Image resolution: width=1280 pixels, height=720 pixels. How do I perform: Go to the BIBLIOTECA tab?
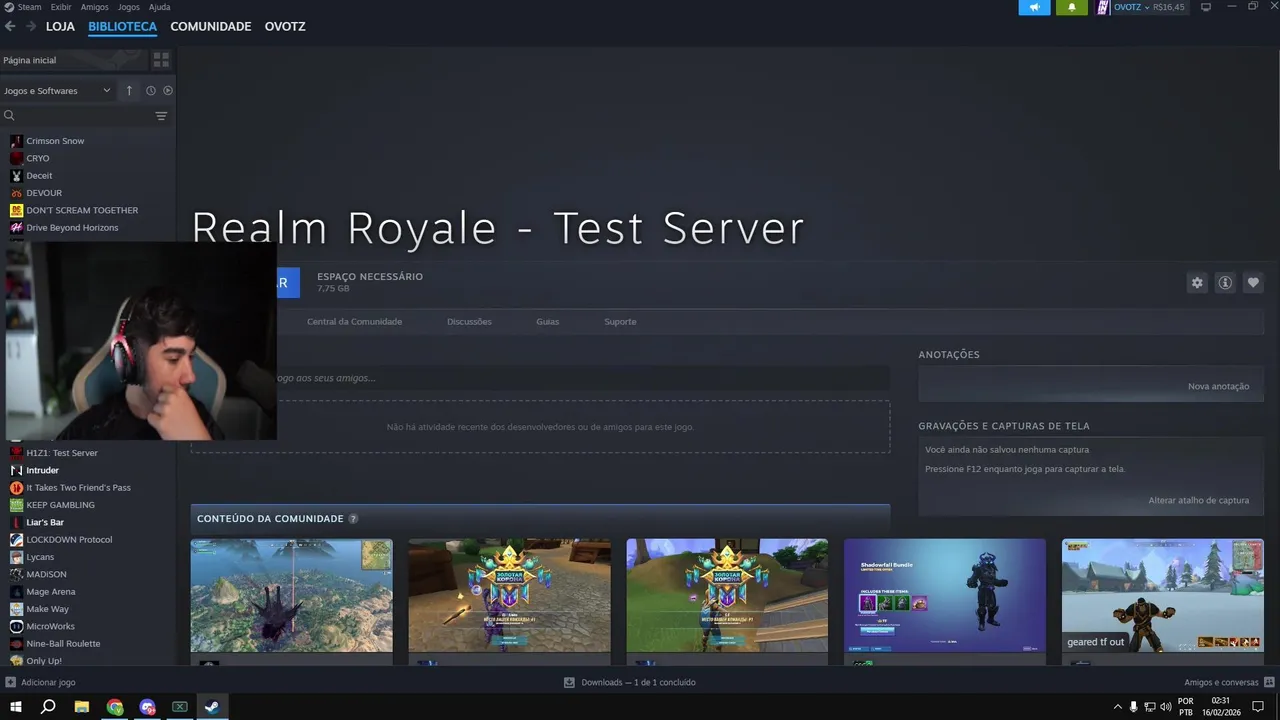click(x=122, y=26)
